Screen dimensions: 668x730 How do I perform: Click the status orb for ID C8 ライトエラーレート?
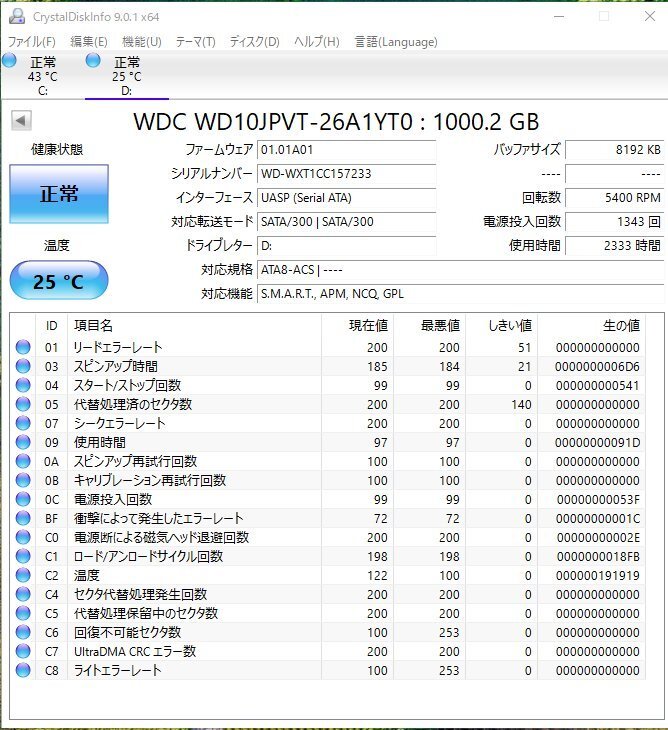(23, 670)
